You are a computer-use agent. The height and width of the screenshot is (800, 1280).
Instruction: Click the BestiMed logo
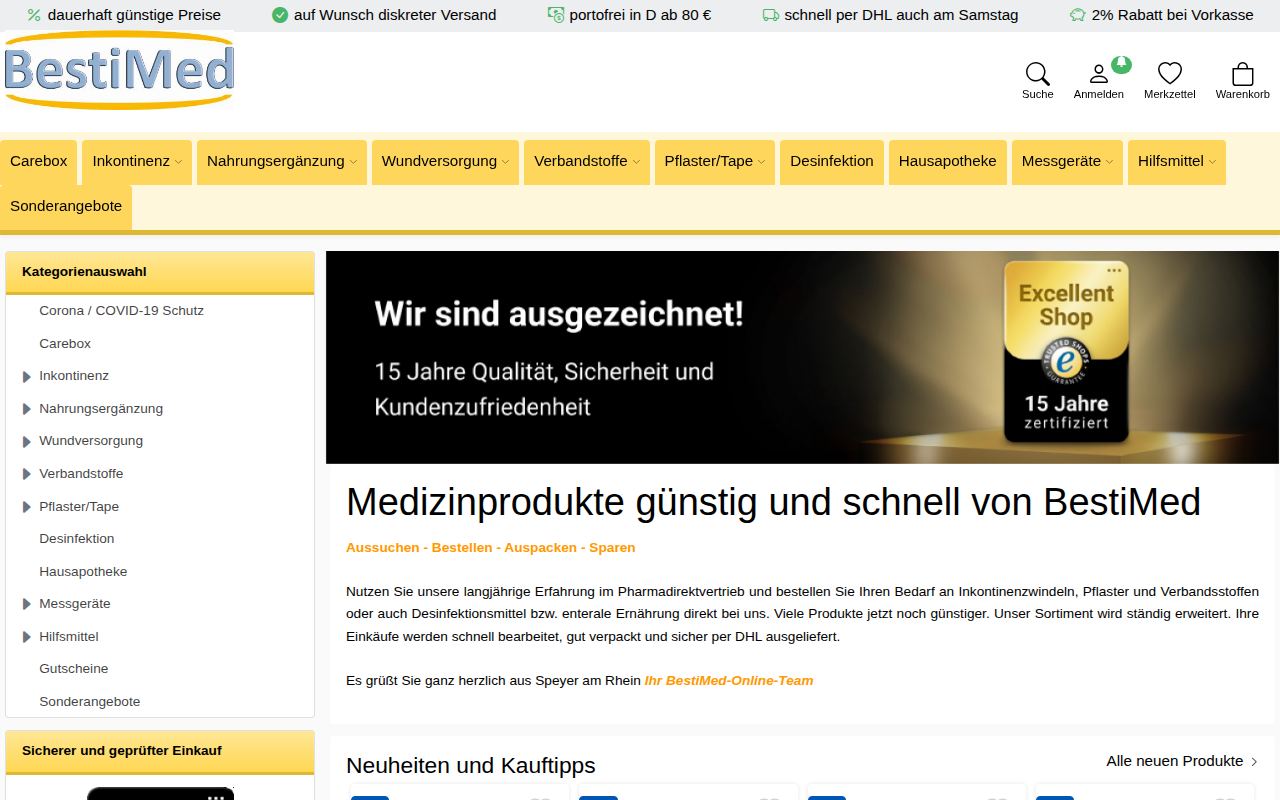119,70
